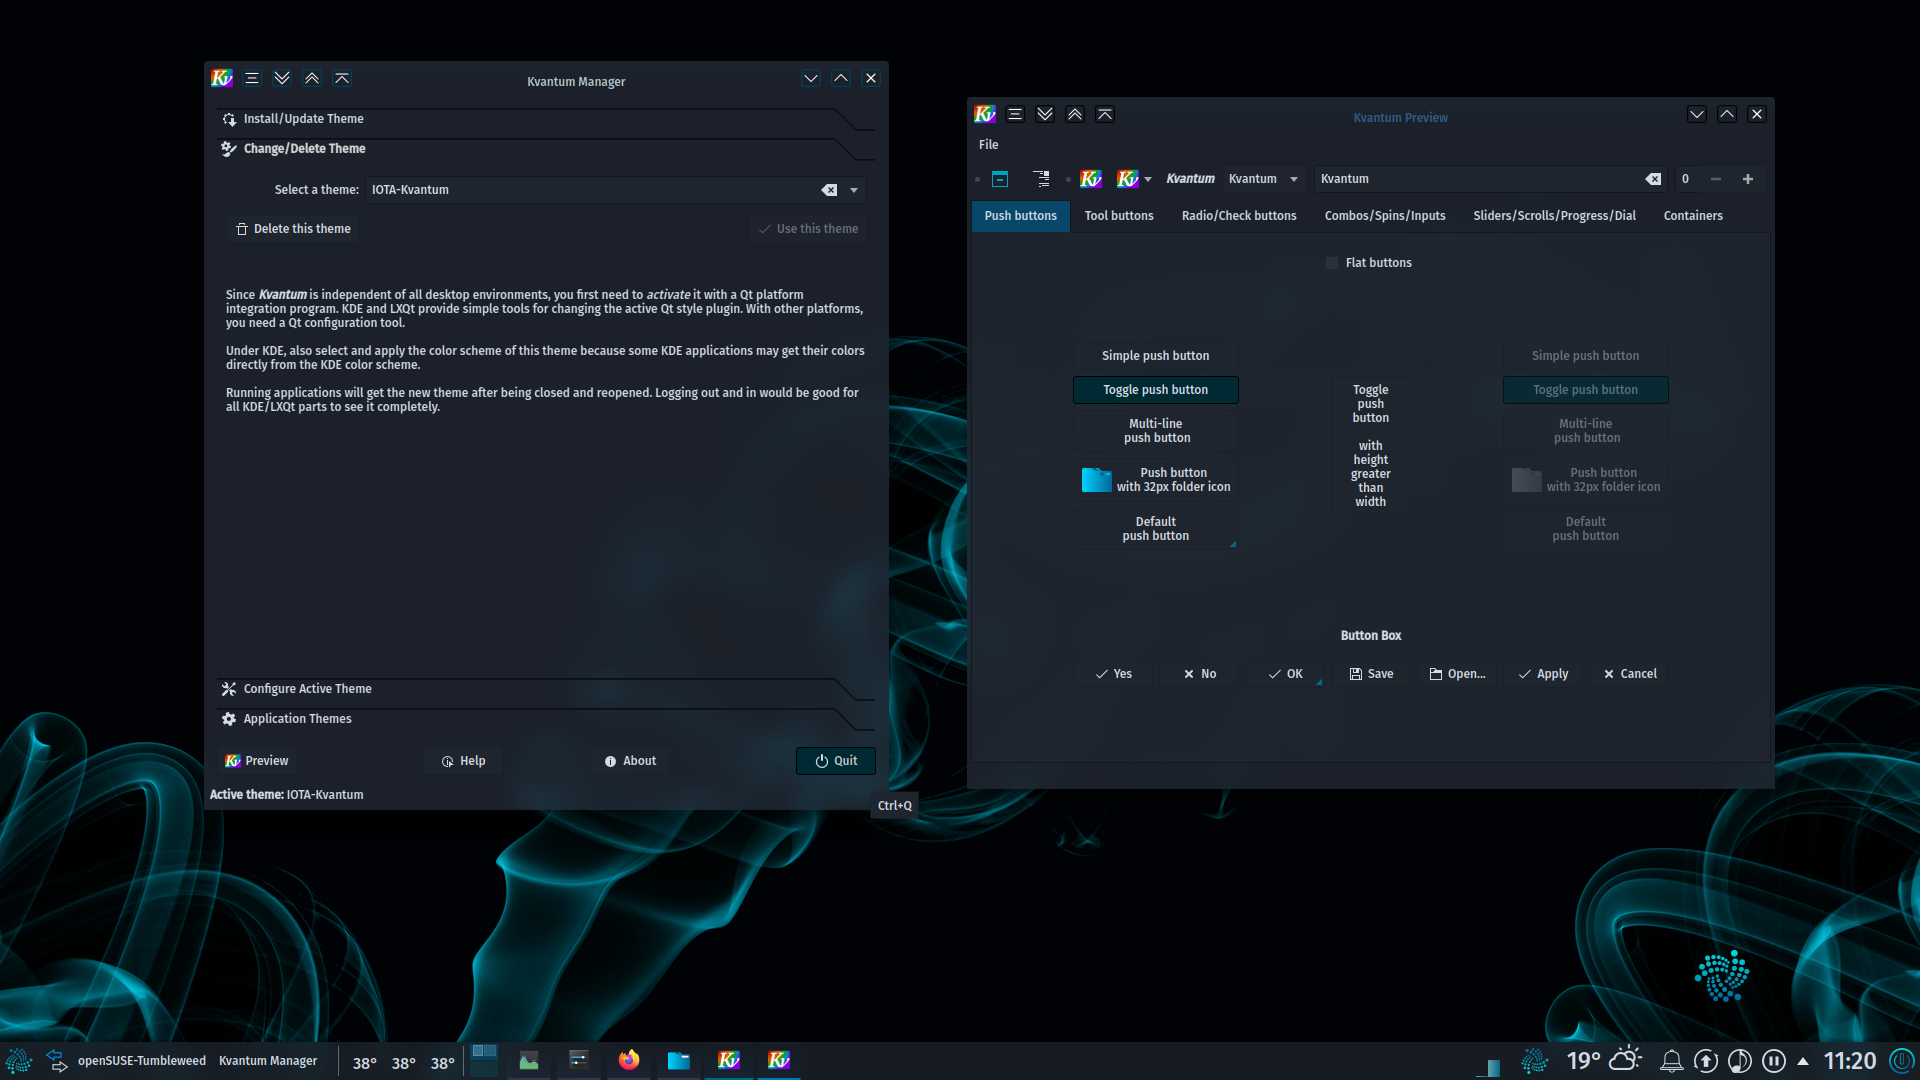Switch virtual desktops using pager widget

tap(484, 1059)
